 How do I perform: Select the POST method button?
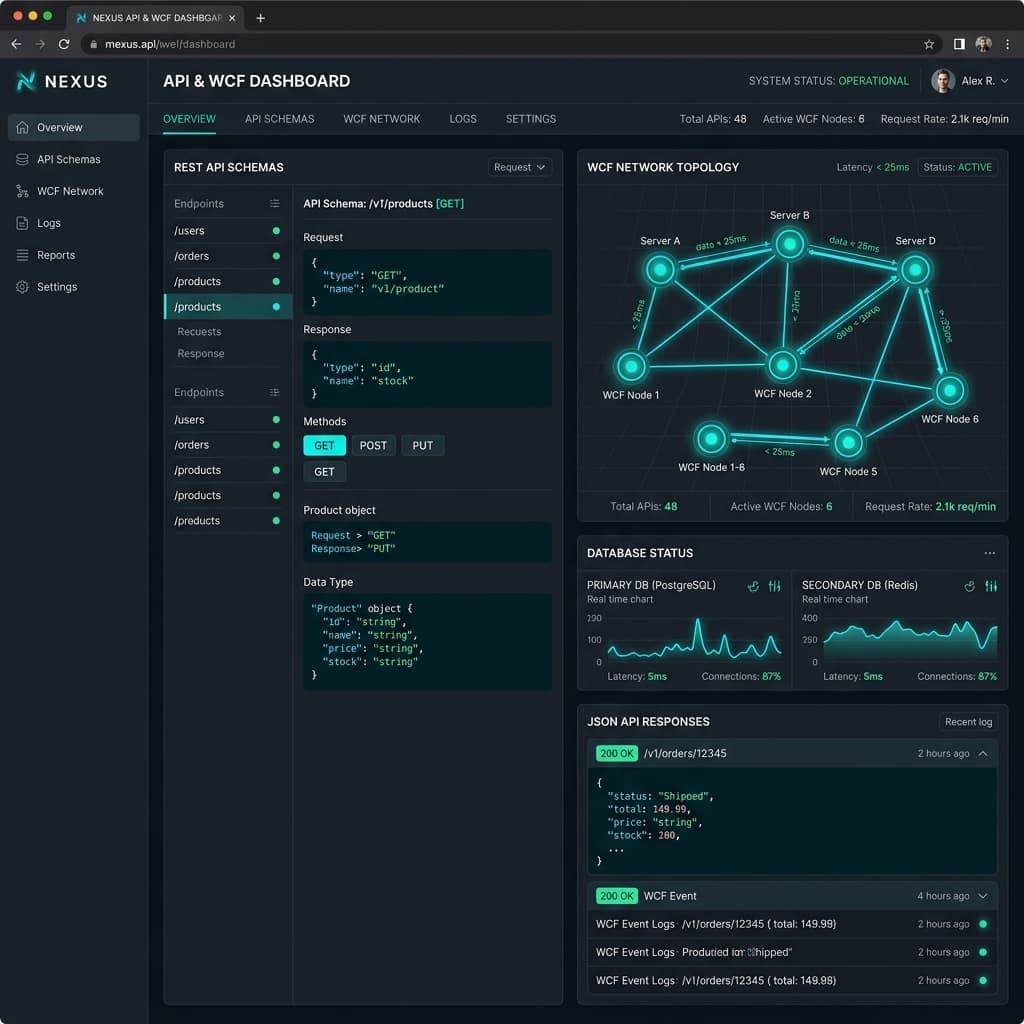tap(374, 445)
